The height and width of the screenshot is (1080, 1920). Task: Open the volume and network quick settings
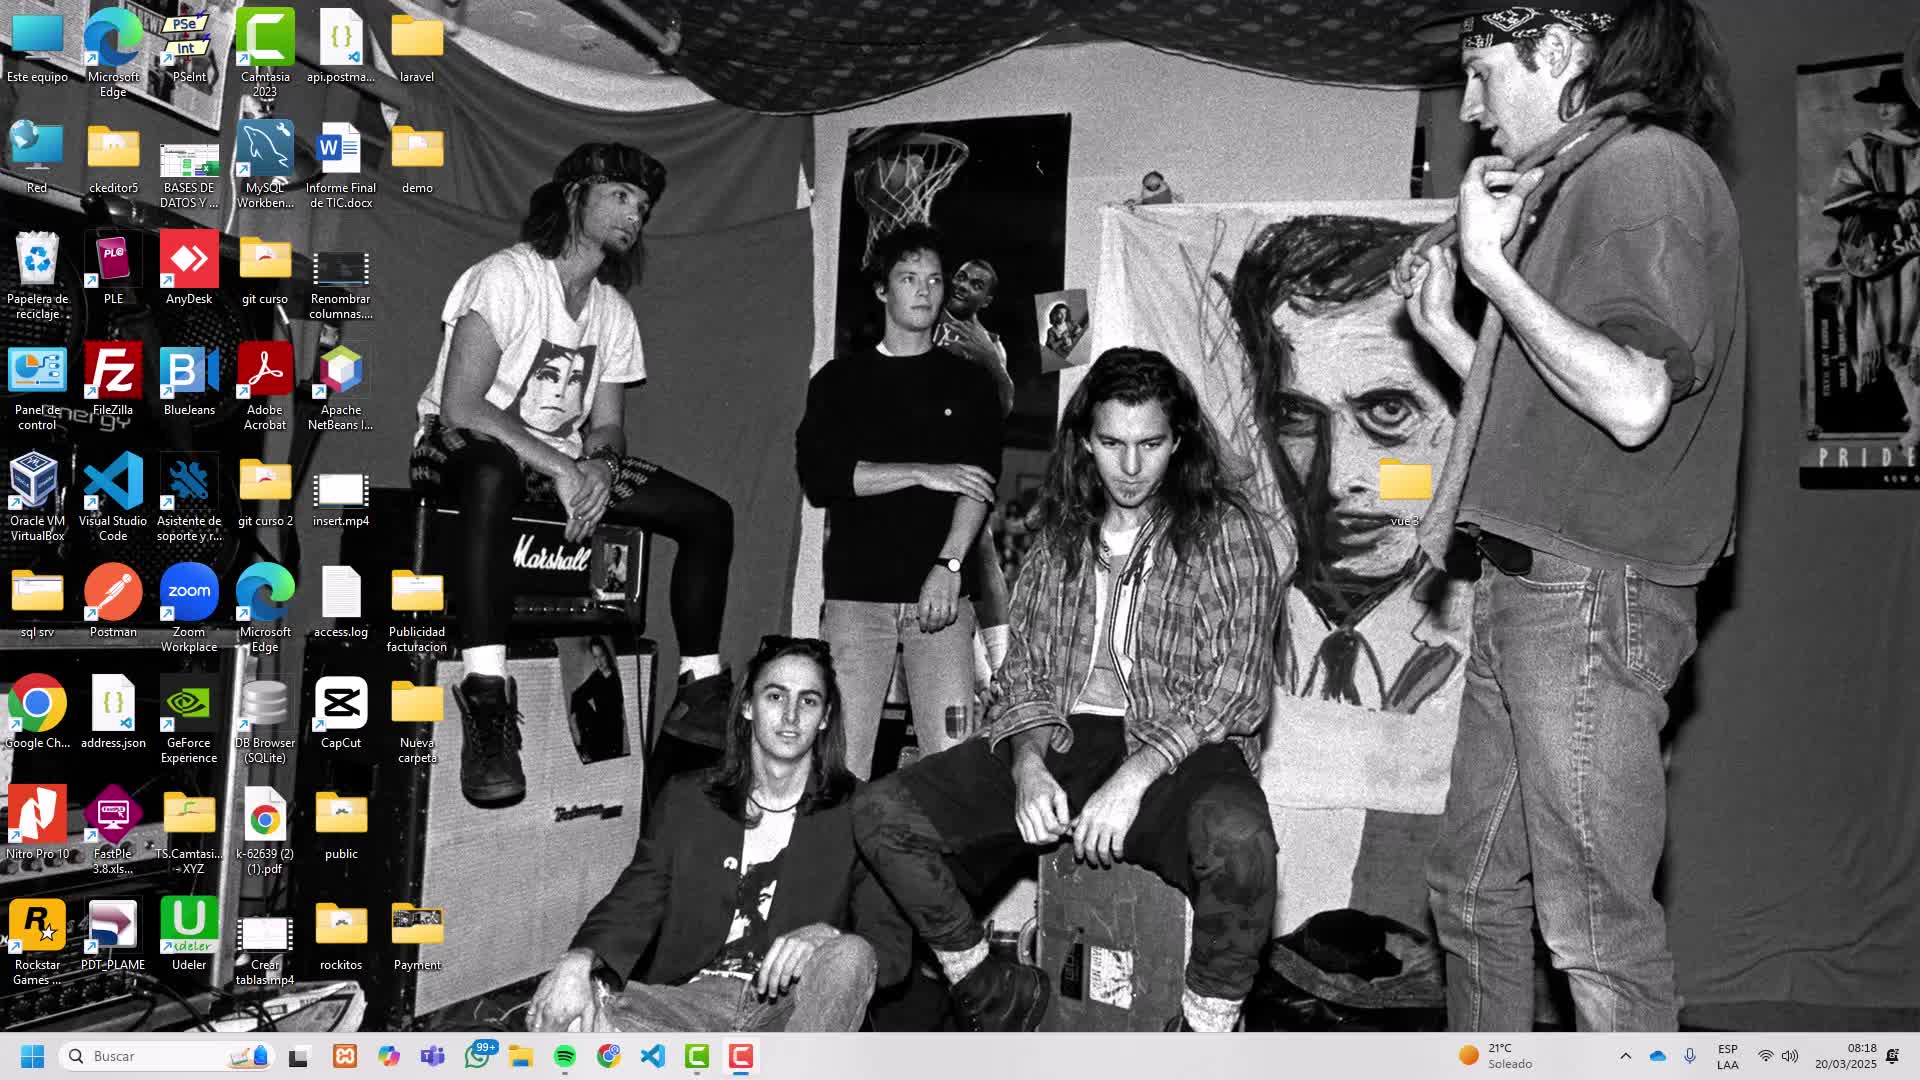coord(1777,1056)
